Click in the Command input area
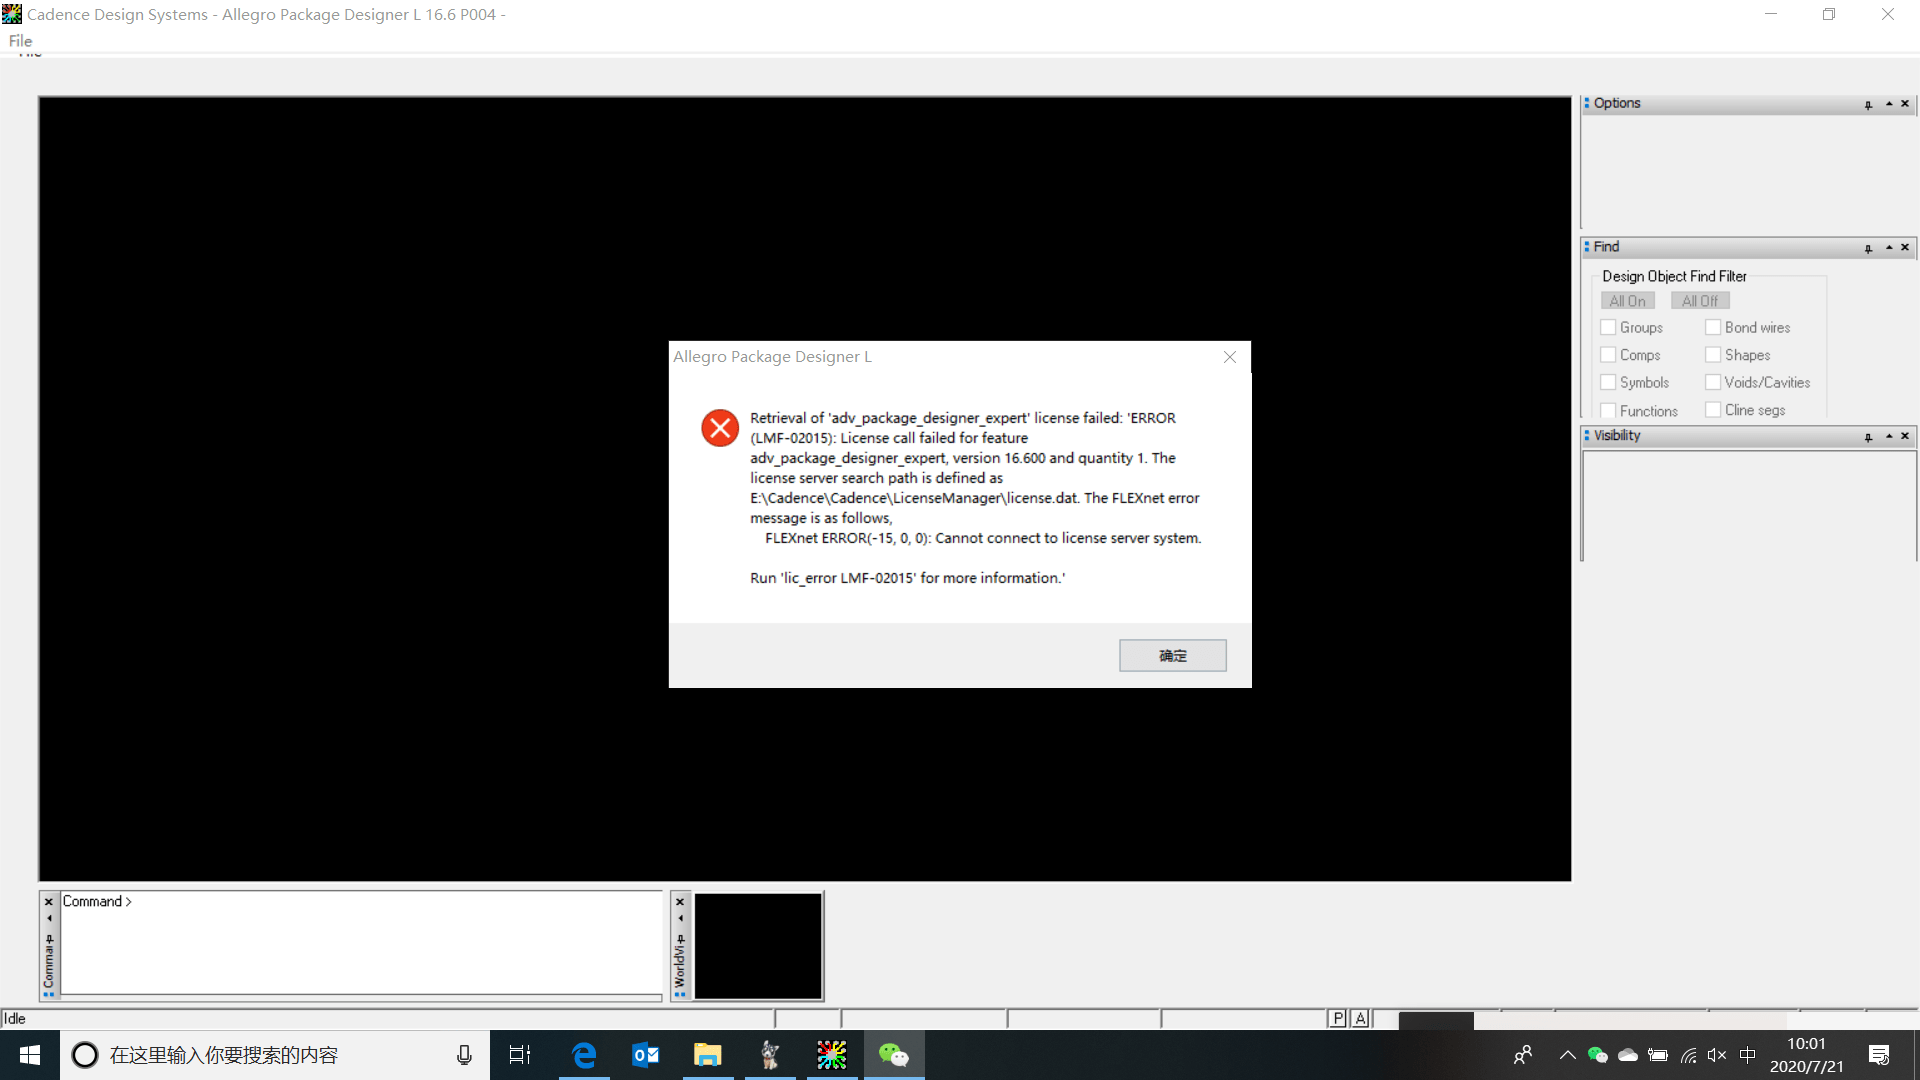This screenshot has width=1920, height=1080. coord(361,943)
